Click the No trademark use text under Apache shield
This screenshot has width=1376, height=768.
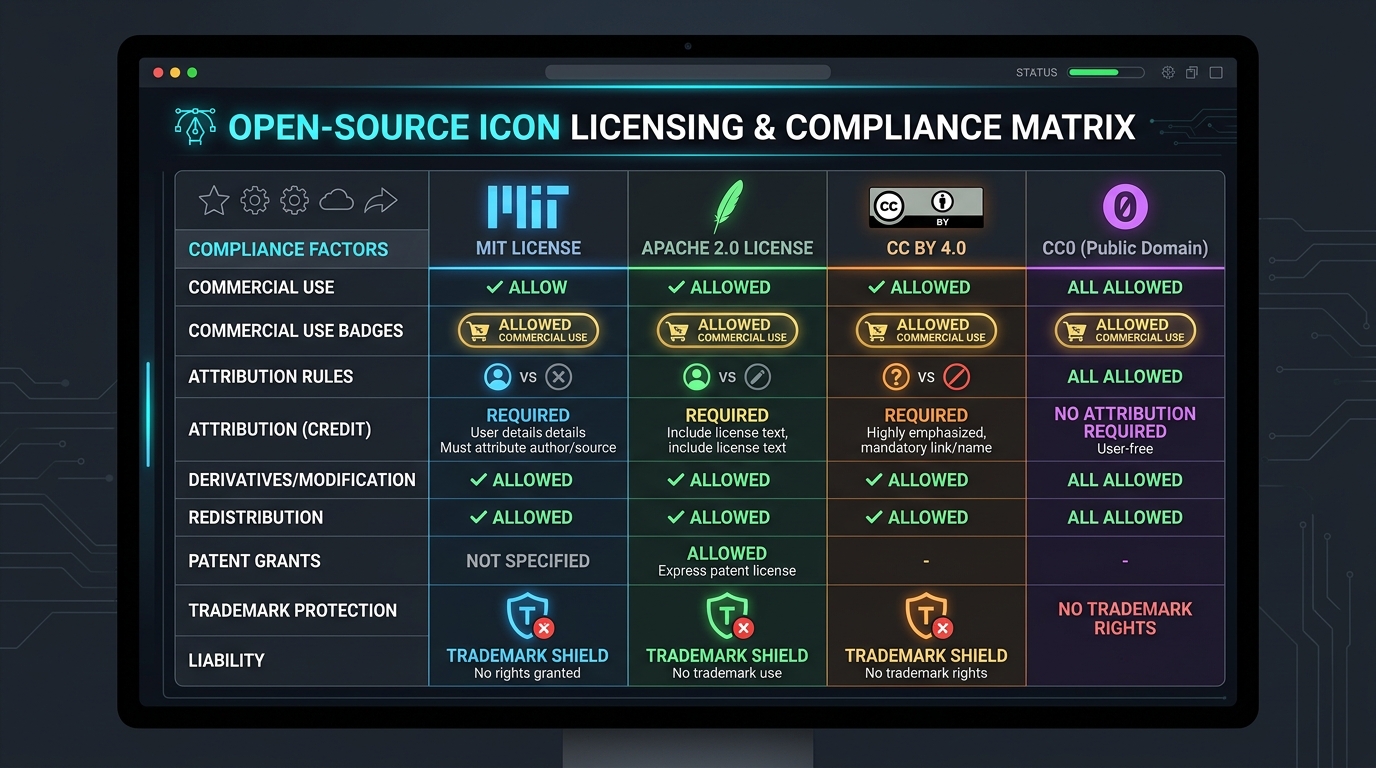click(727, 674)
